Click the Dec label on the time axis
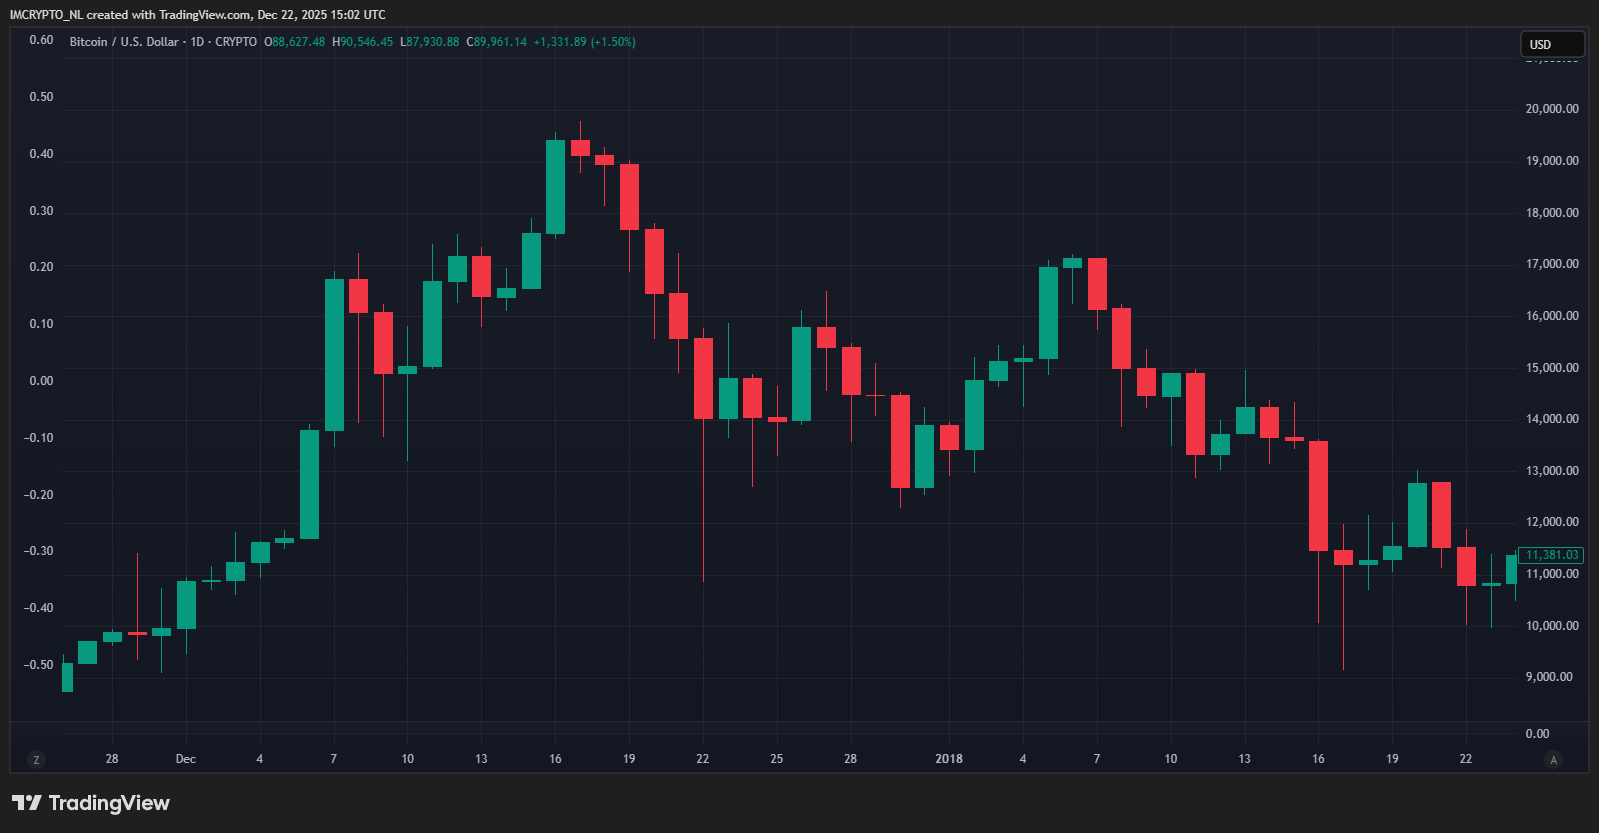Viewport: 1599px width, 833px height. [186, 759]
